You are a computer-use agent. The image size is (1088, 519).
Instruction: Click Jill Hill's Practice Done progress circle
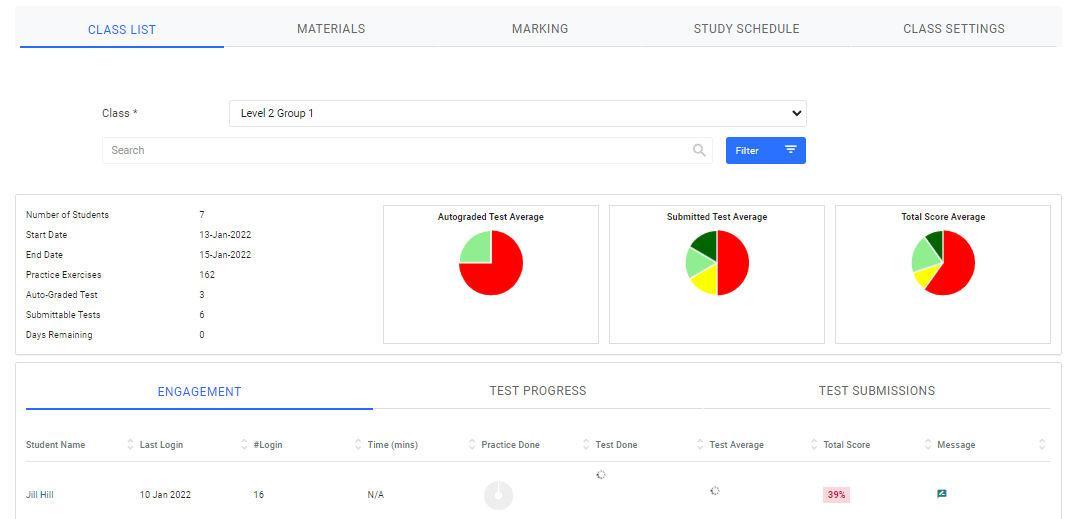(x=498, y=495)
